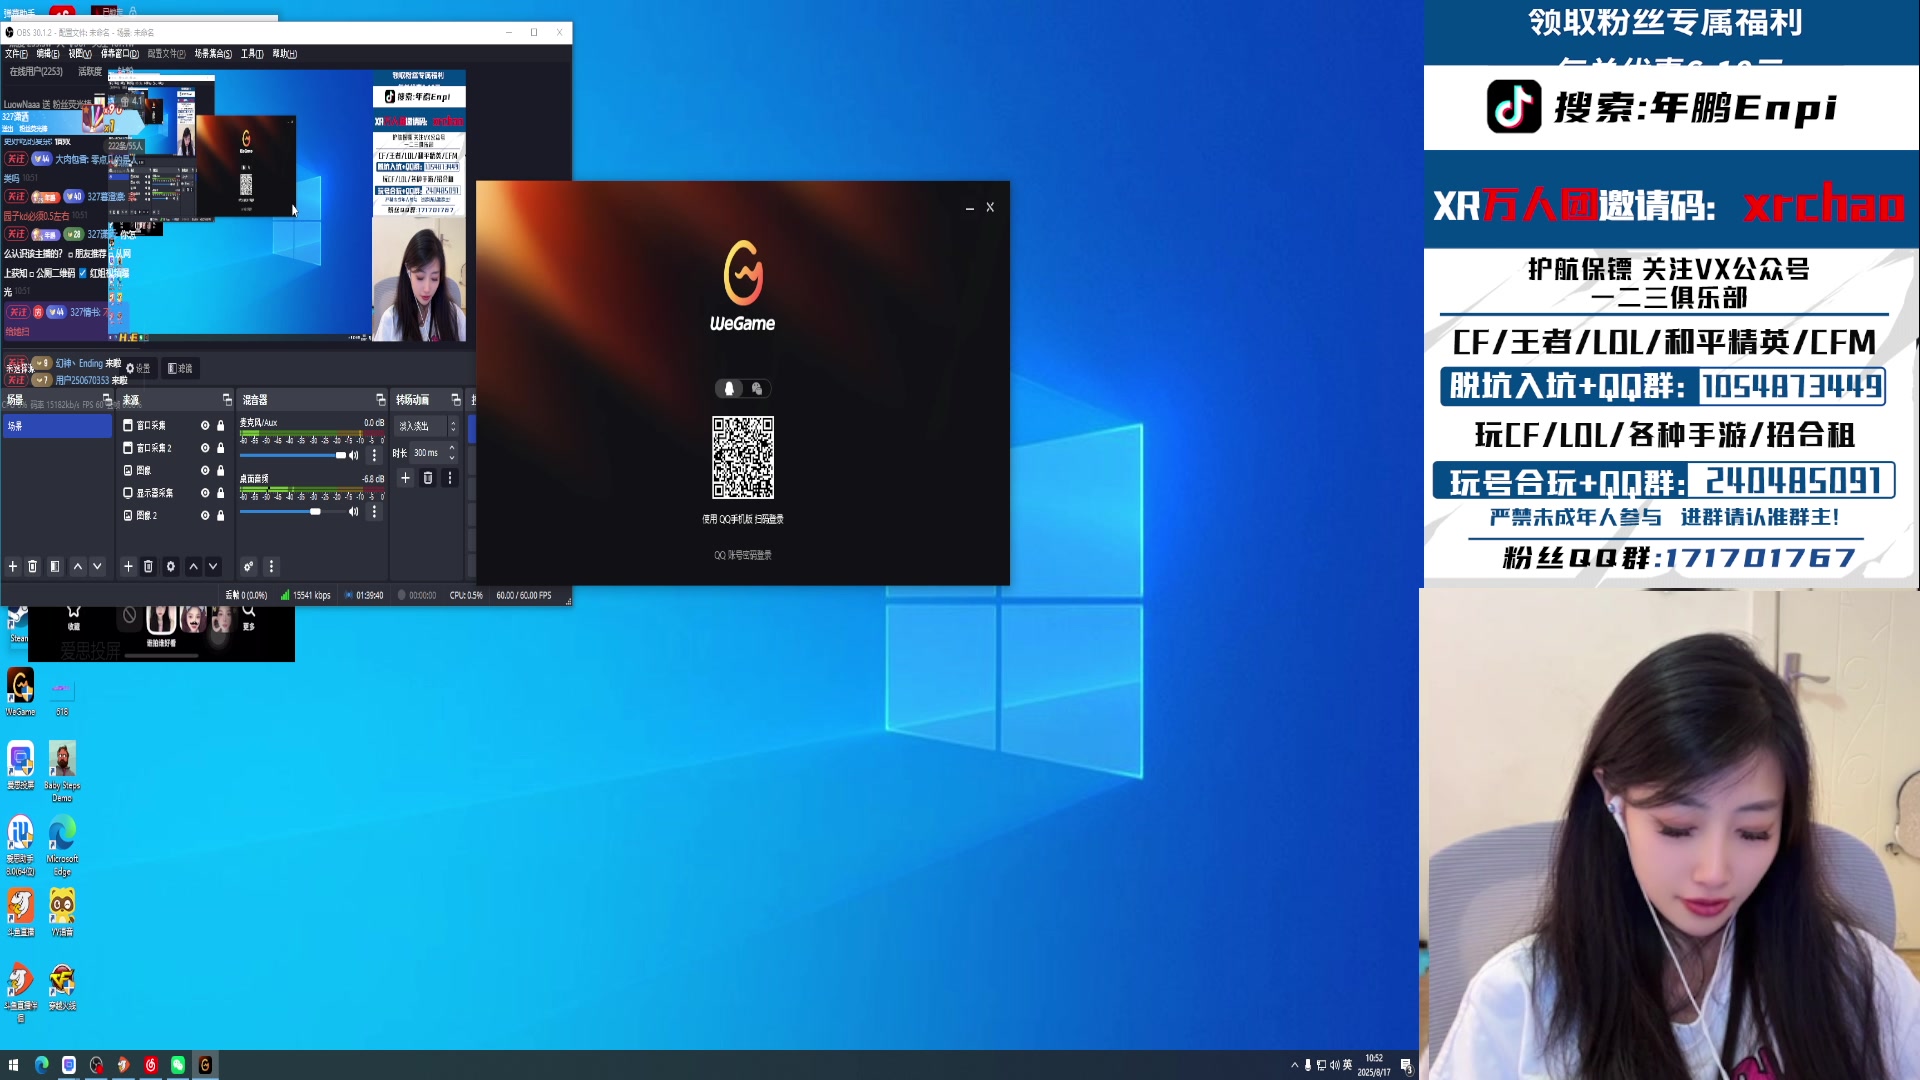Open the 桌面音频 options dots menu
Screen dimensions: 1920x1080
pos(375,511)
